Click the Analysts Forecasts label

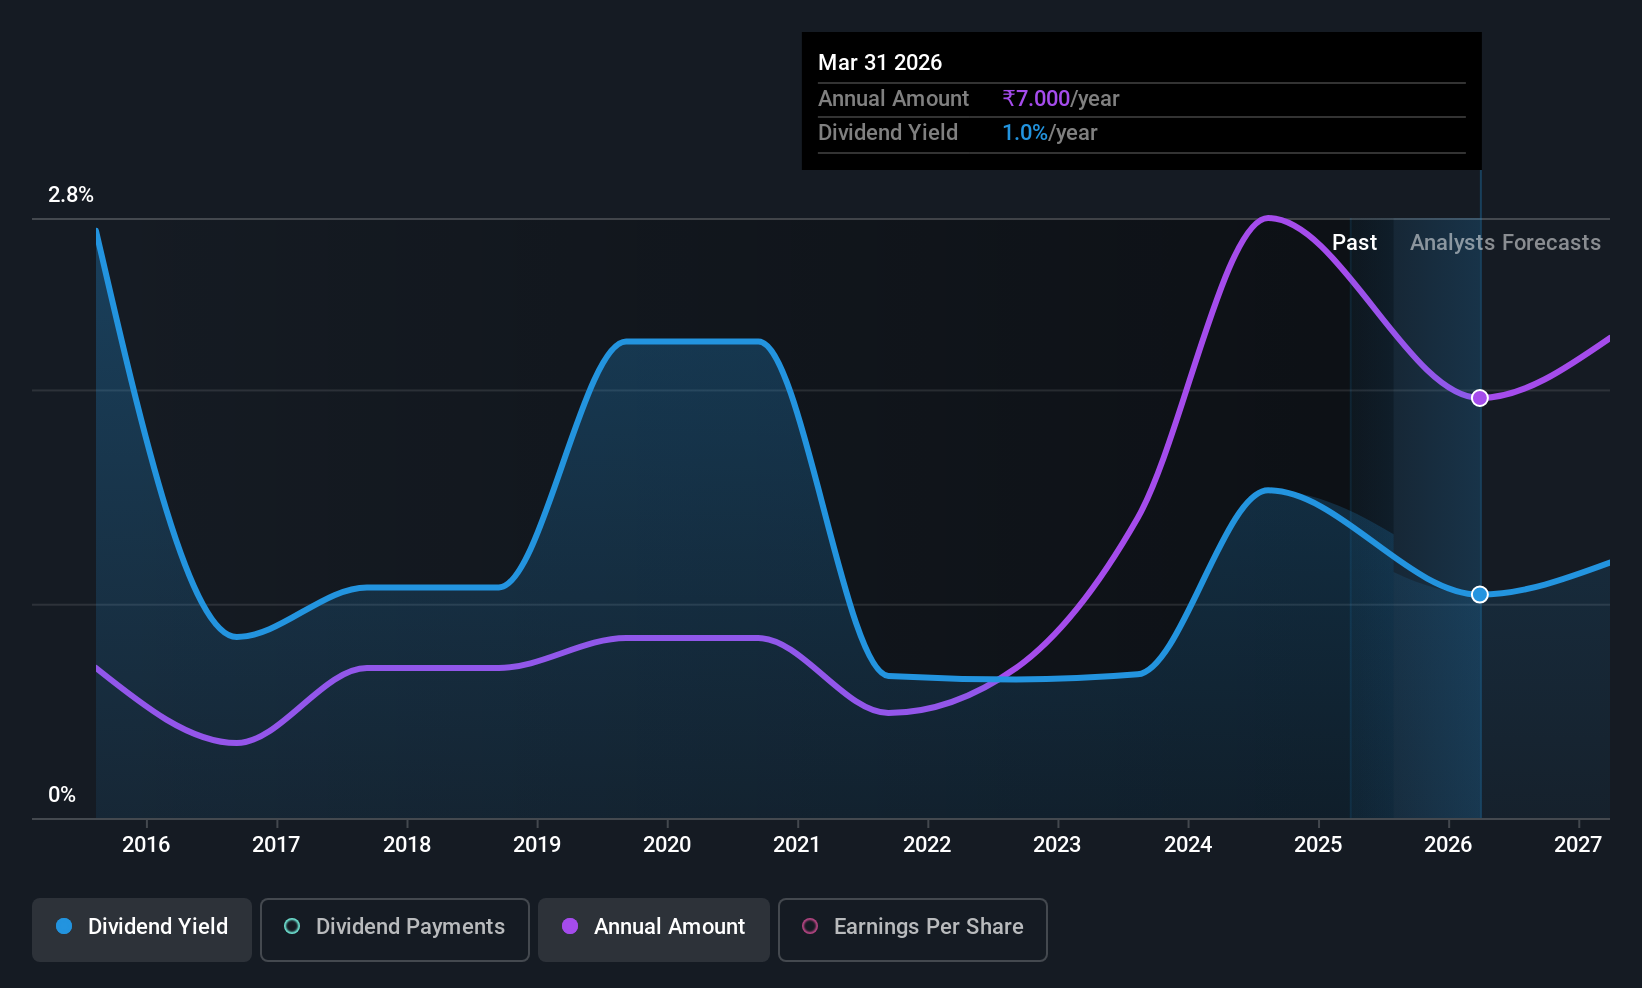[1505, 242]
